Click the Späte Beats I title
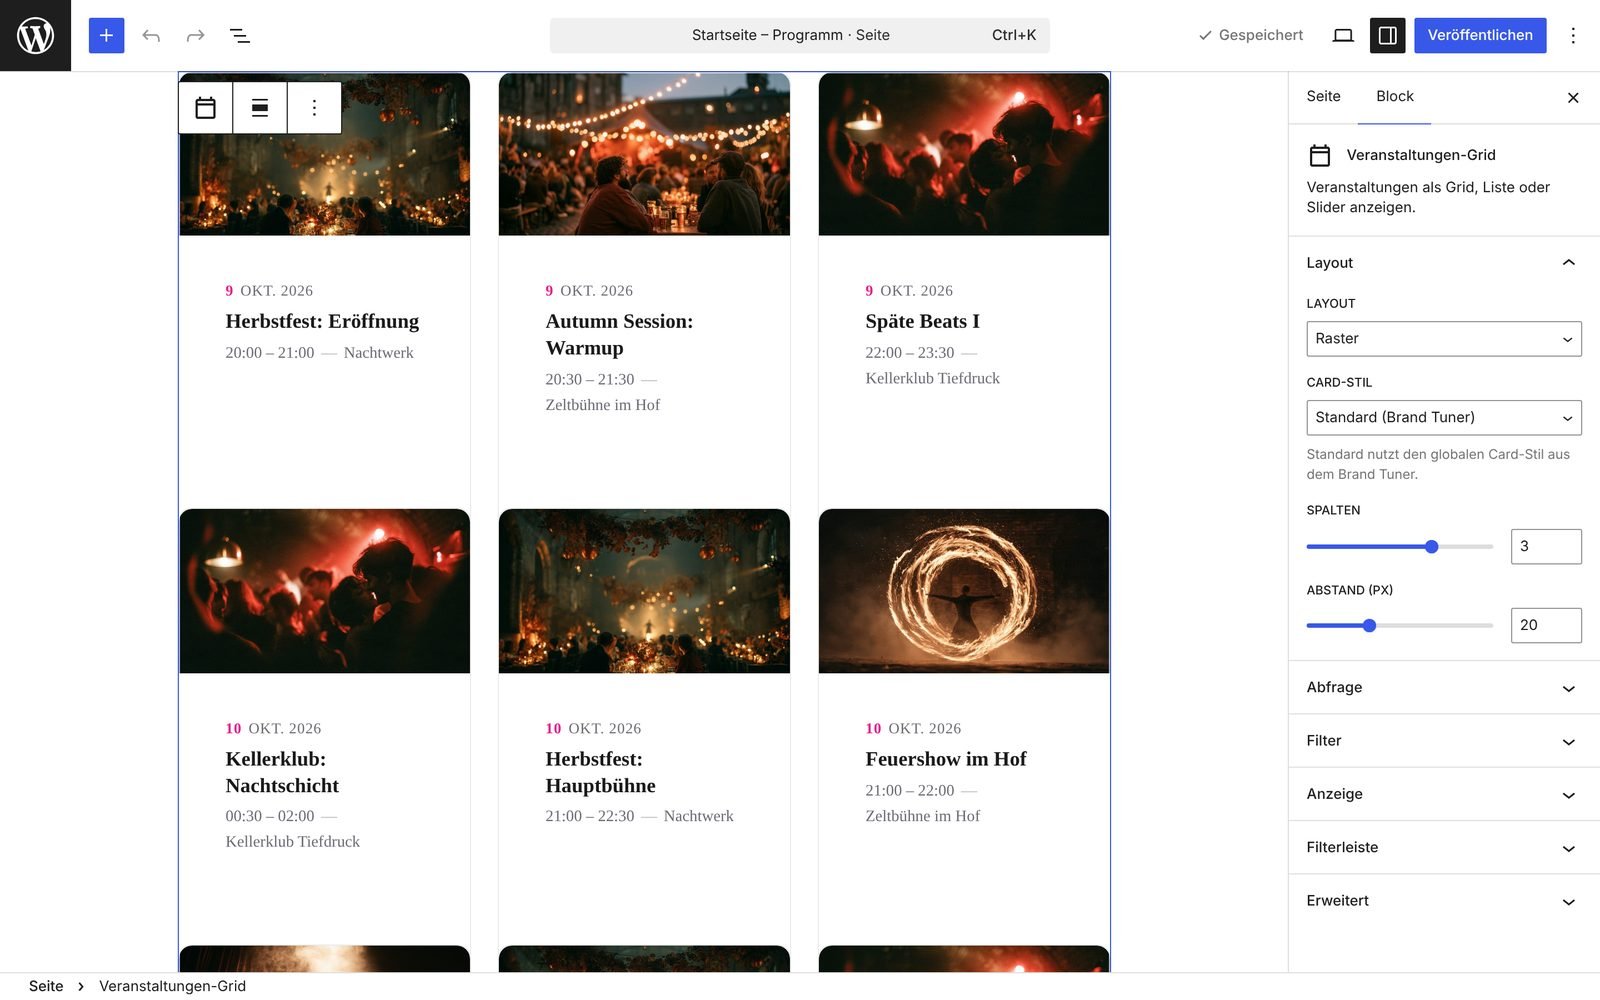The height and width of the screenshot is (1000, 1600). click(922, 321)
